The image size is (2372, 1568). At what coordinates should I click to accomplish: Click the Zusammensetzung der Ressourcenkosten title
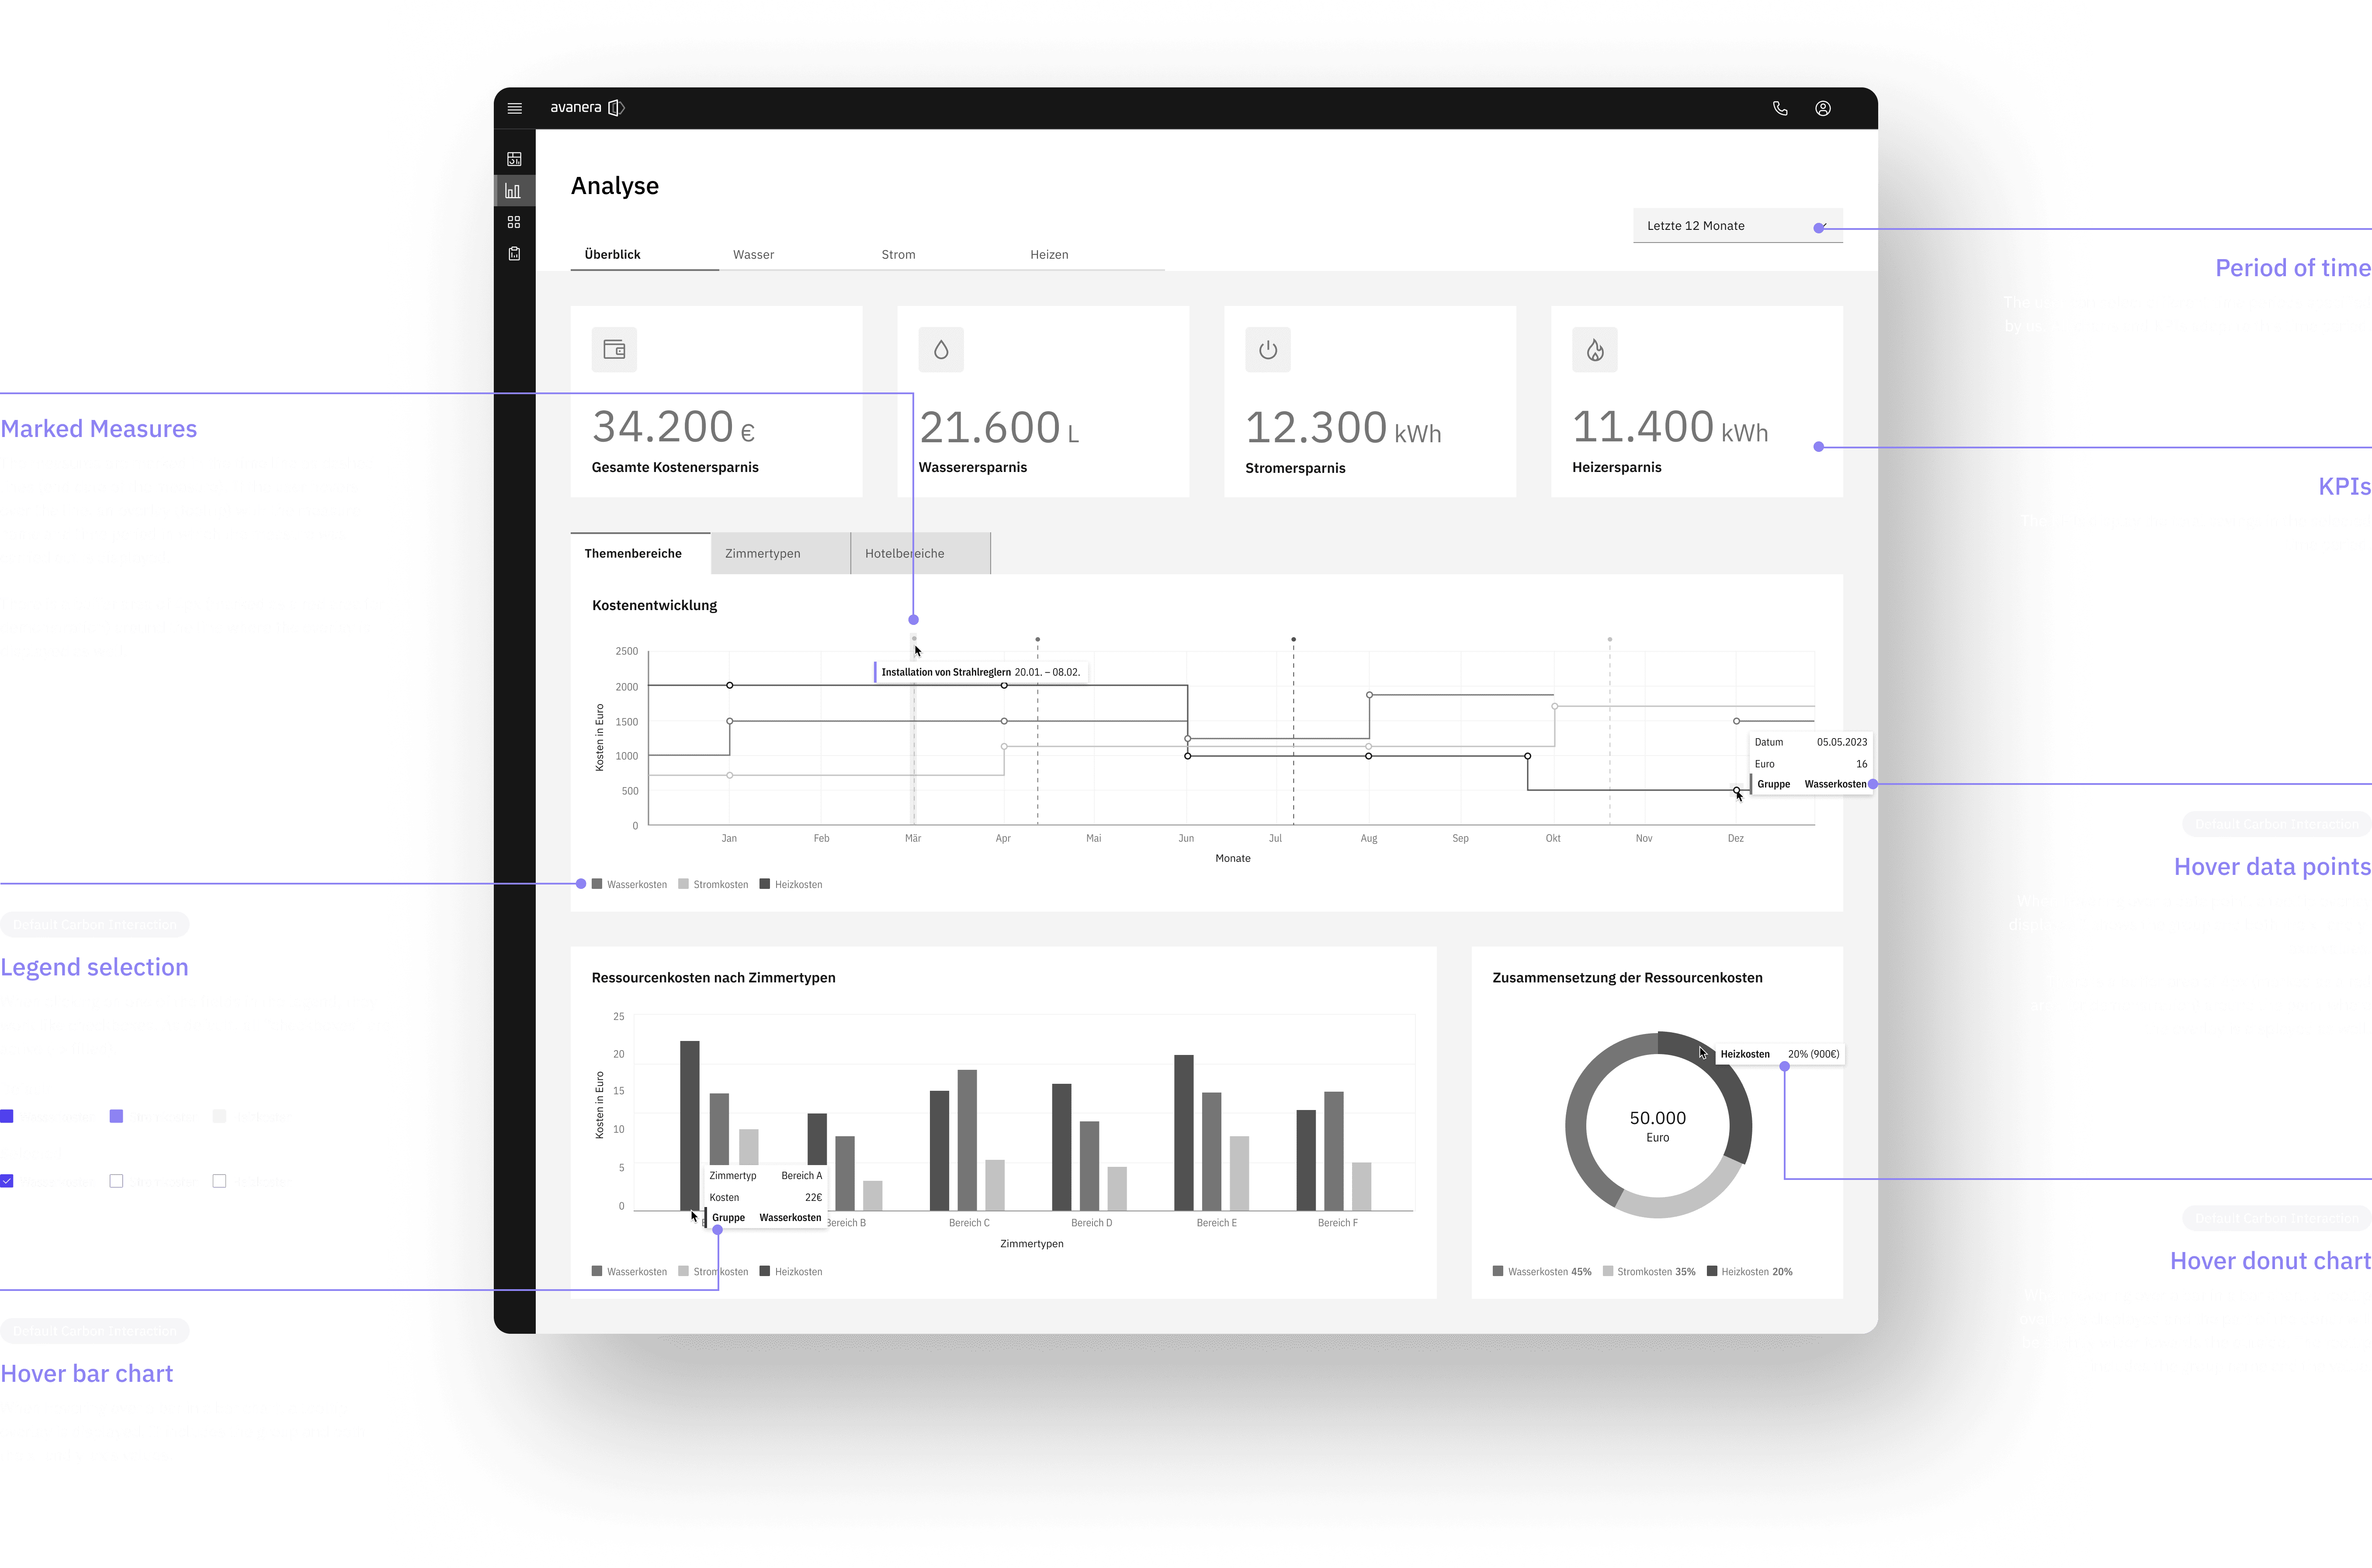[x=1628, y=978]
